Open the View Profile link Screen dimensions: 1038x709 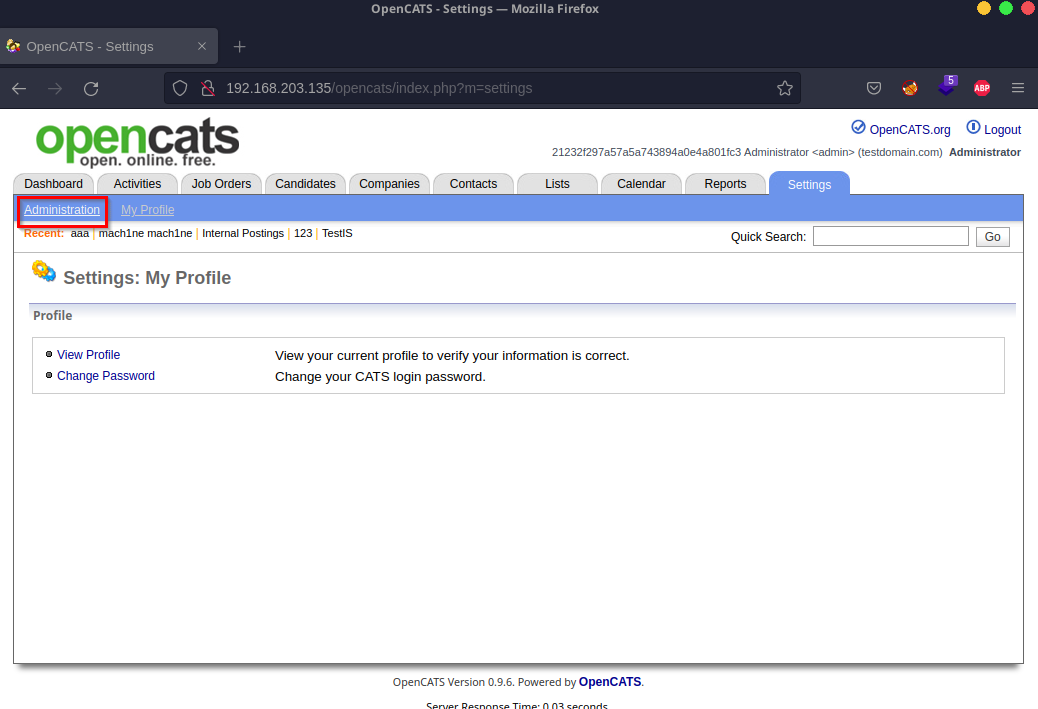click(88, 355)
